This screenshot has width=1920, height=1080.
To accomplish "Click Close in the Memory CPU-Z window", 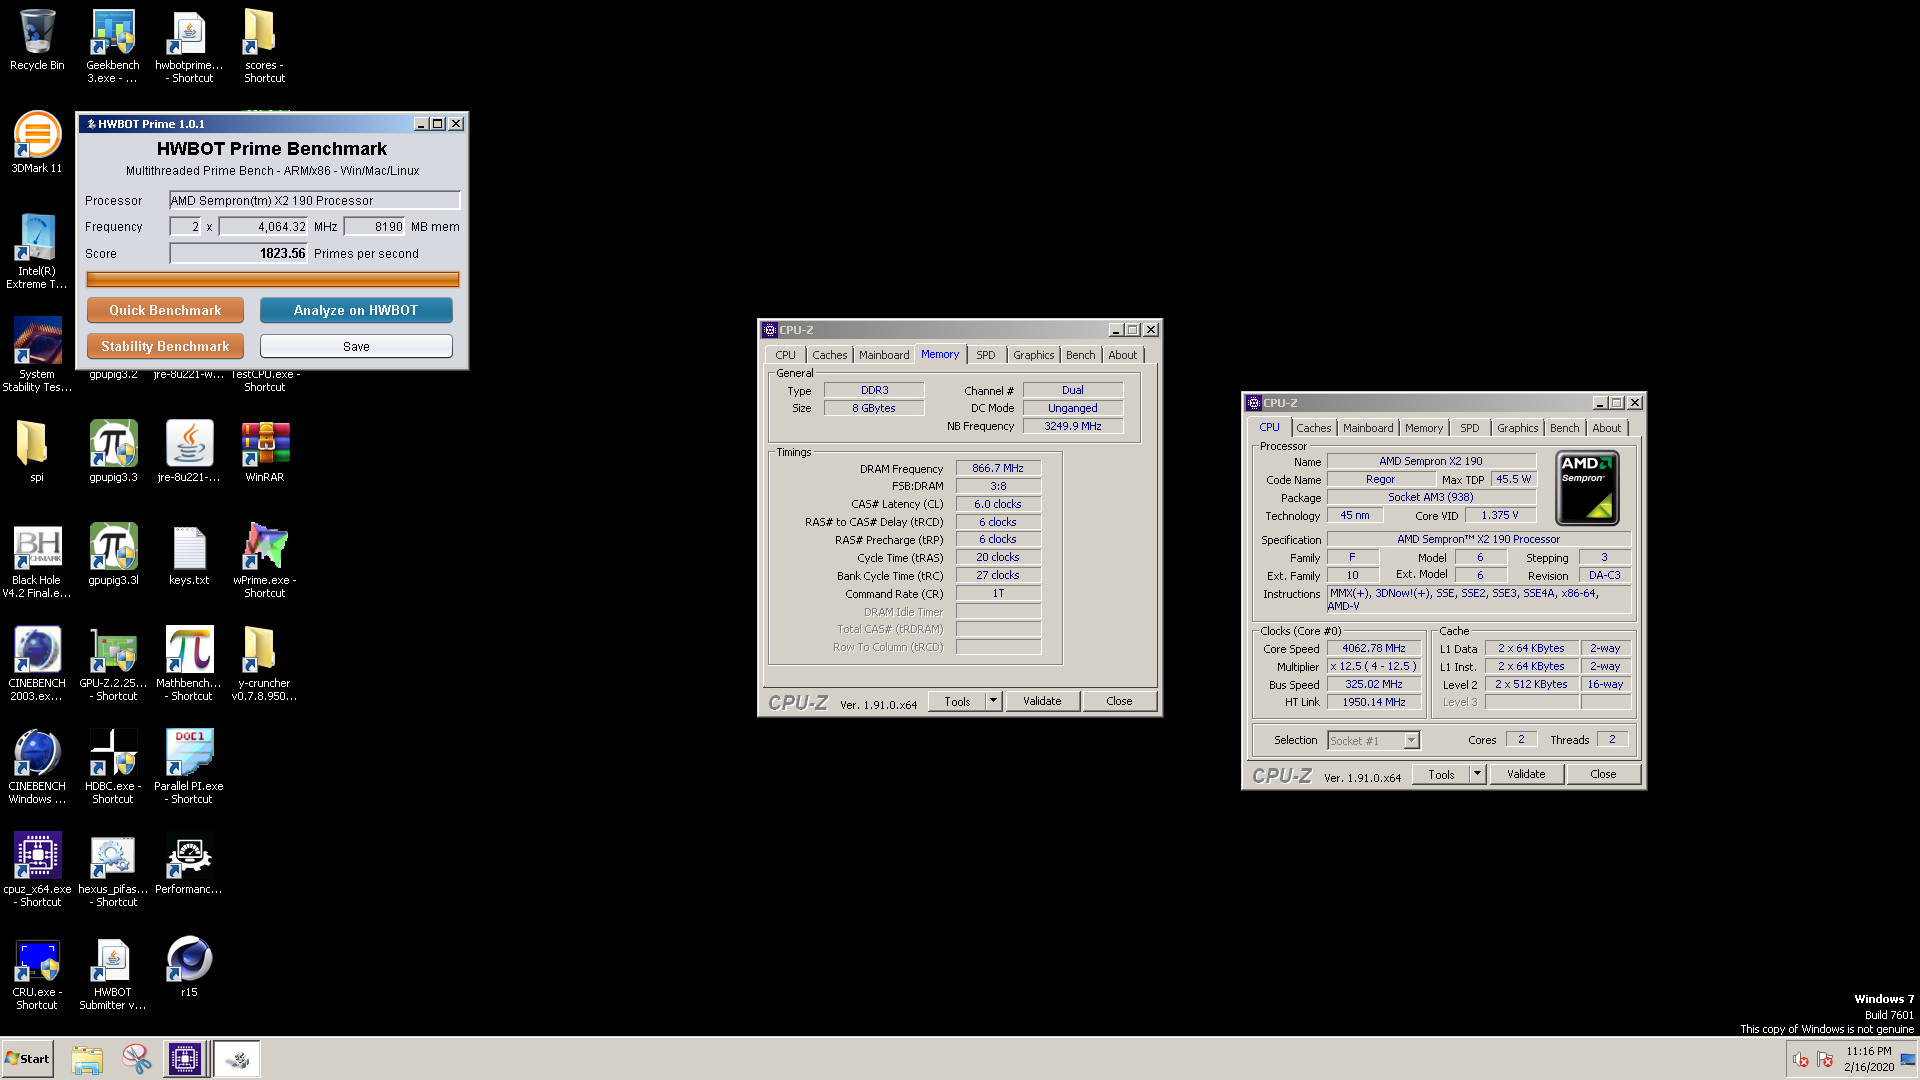I will tap(1119, 701).
